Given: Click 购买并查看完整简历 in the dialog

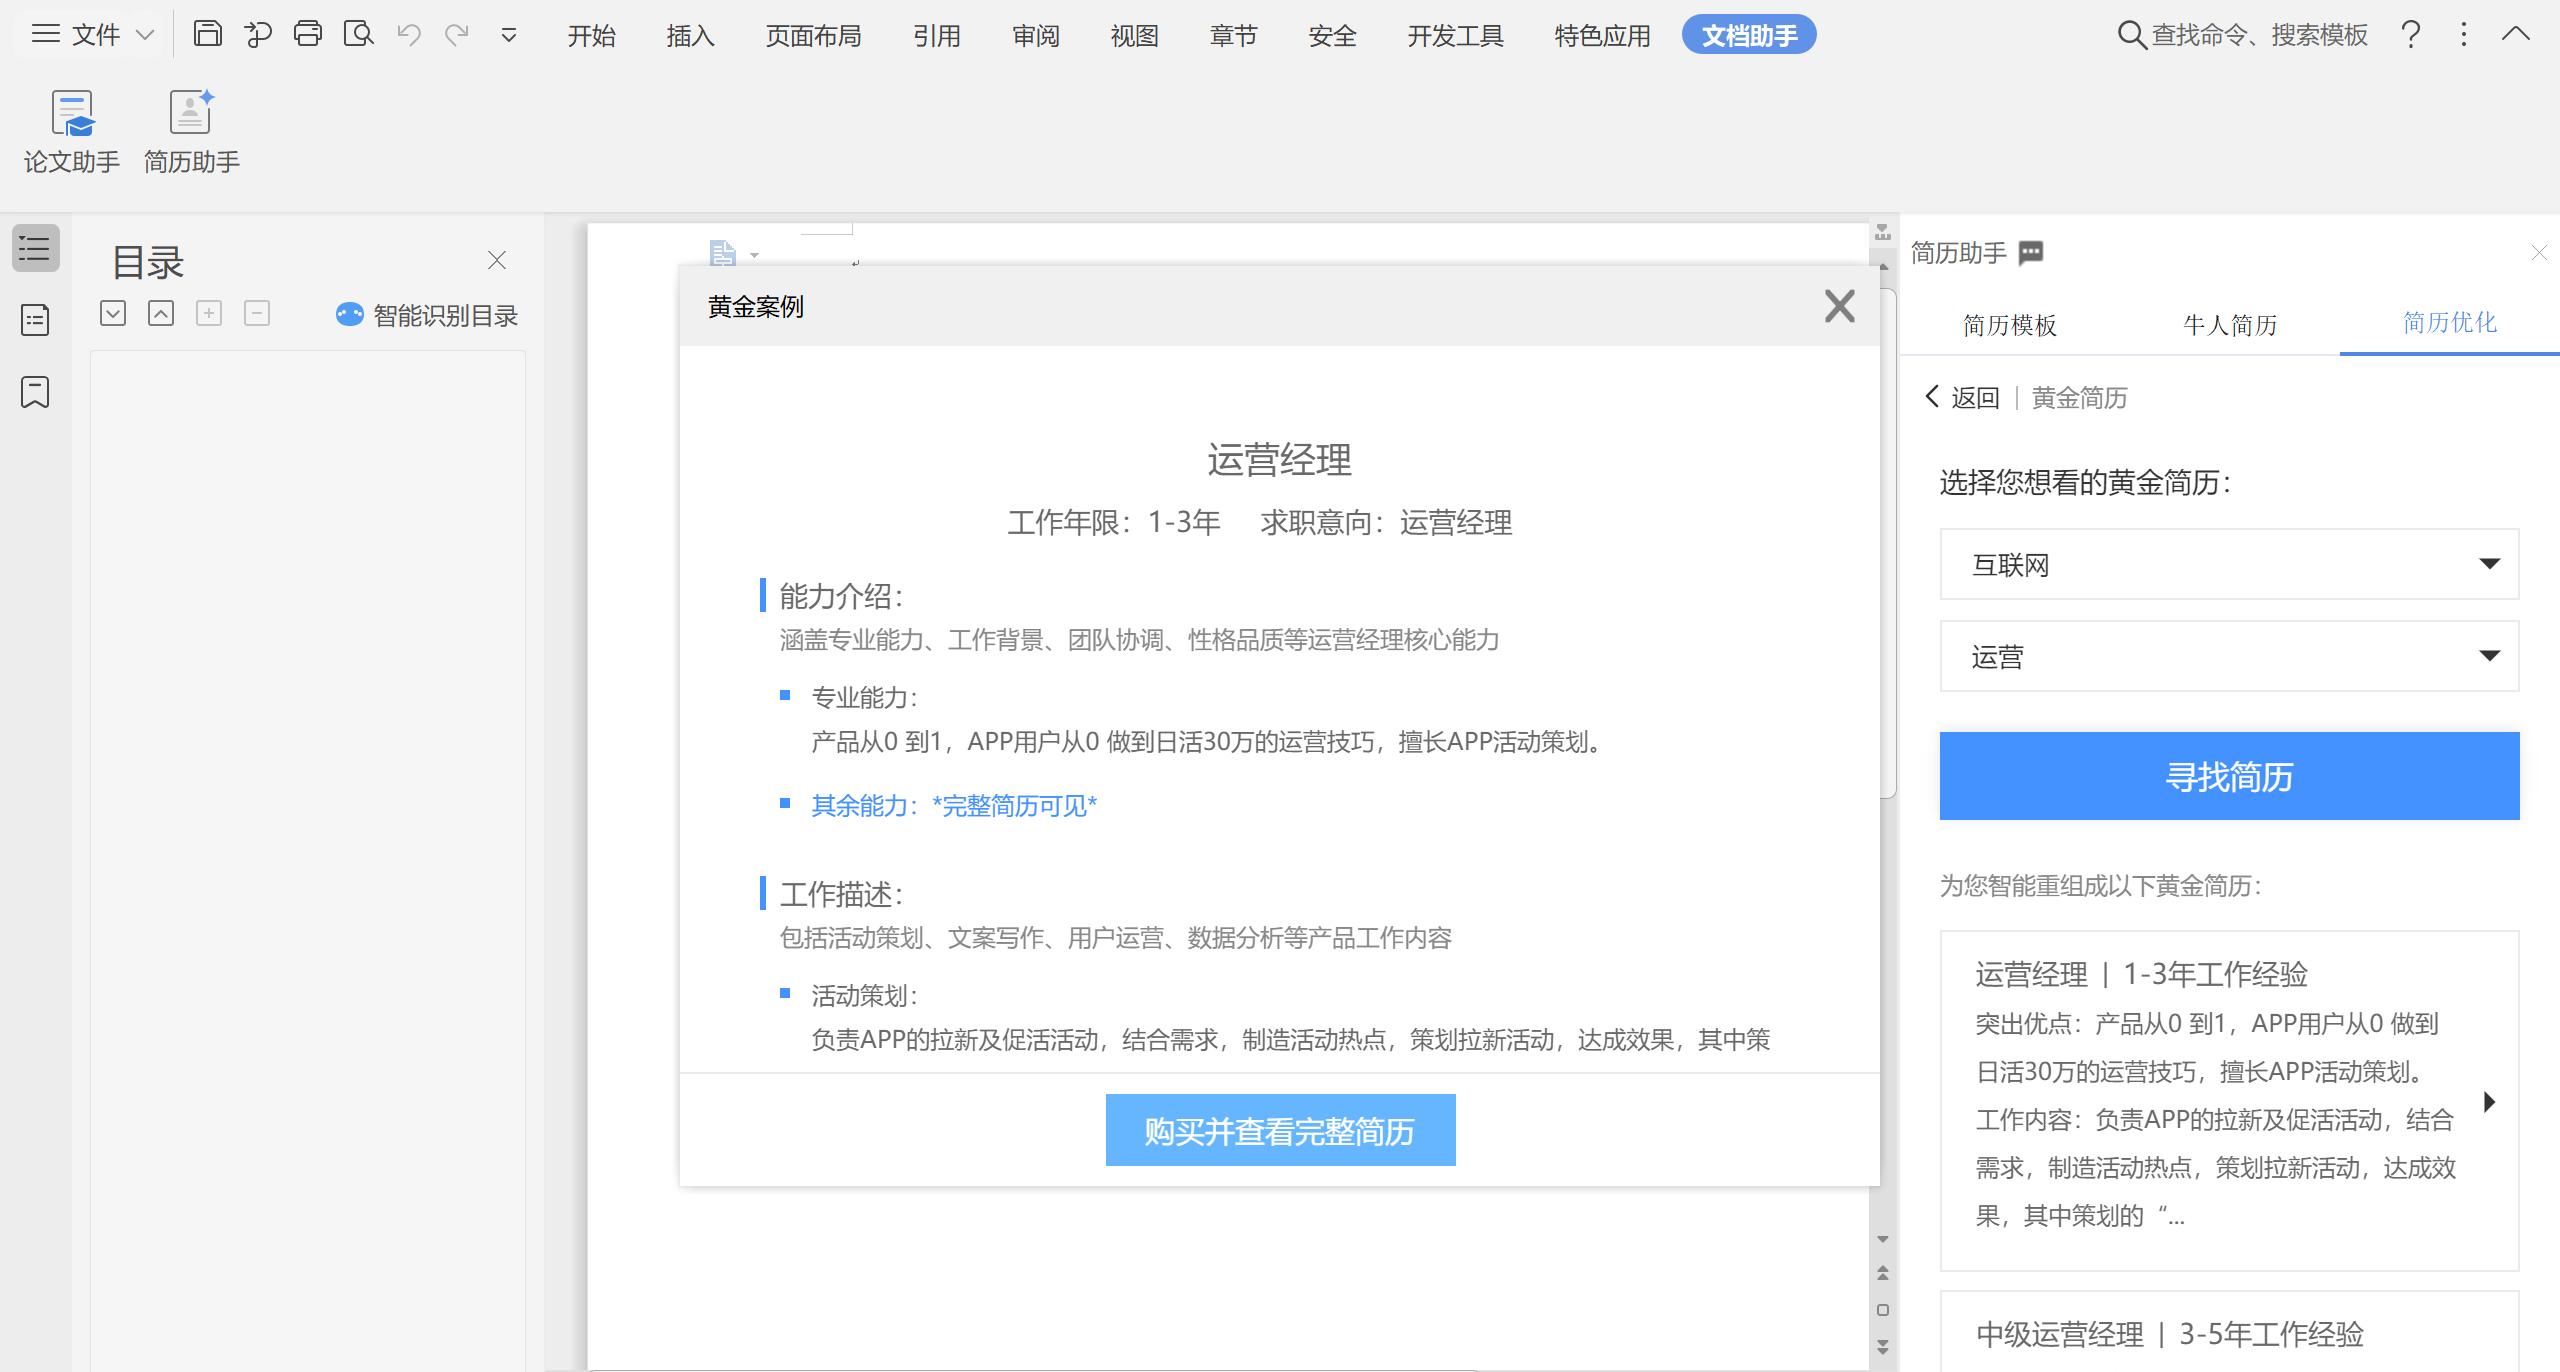Looking at the screenshot, I should [x=1279, y=1130].
